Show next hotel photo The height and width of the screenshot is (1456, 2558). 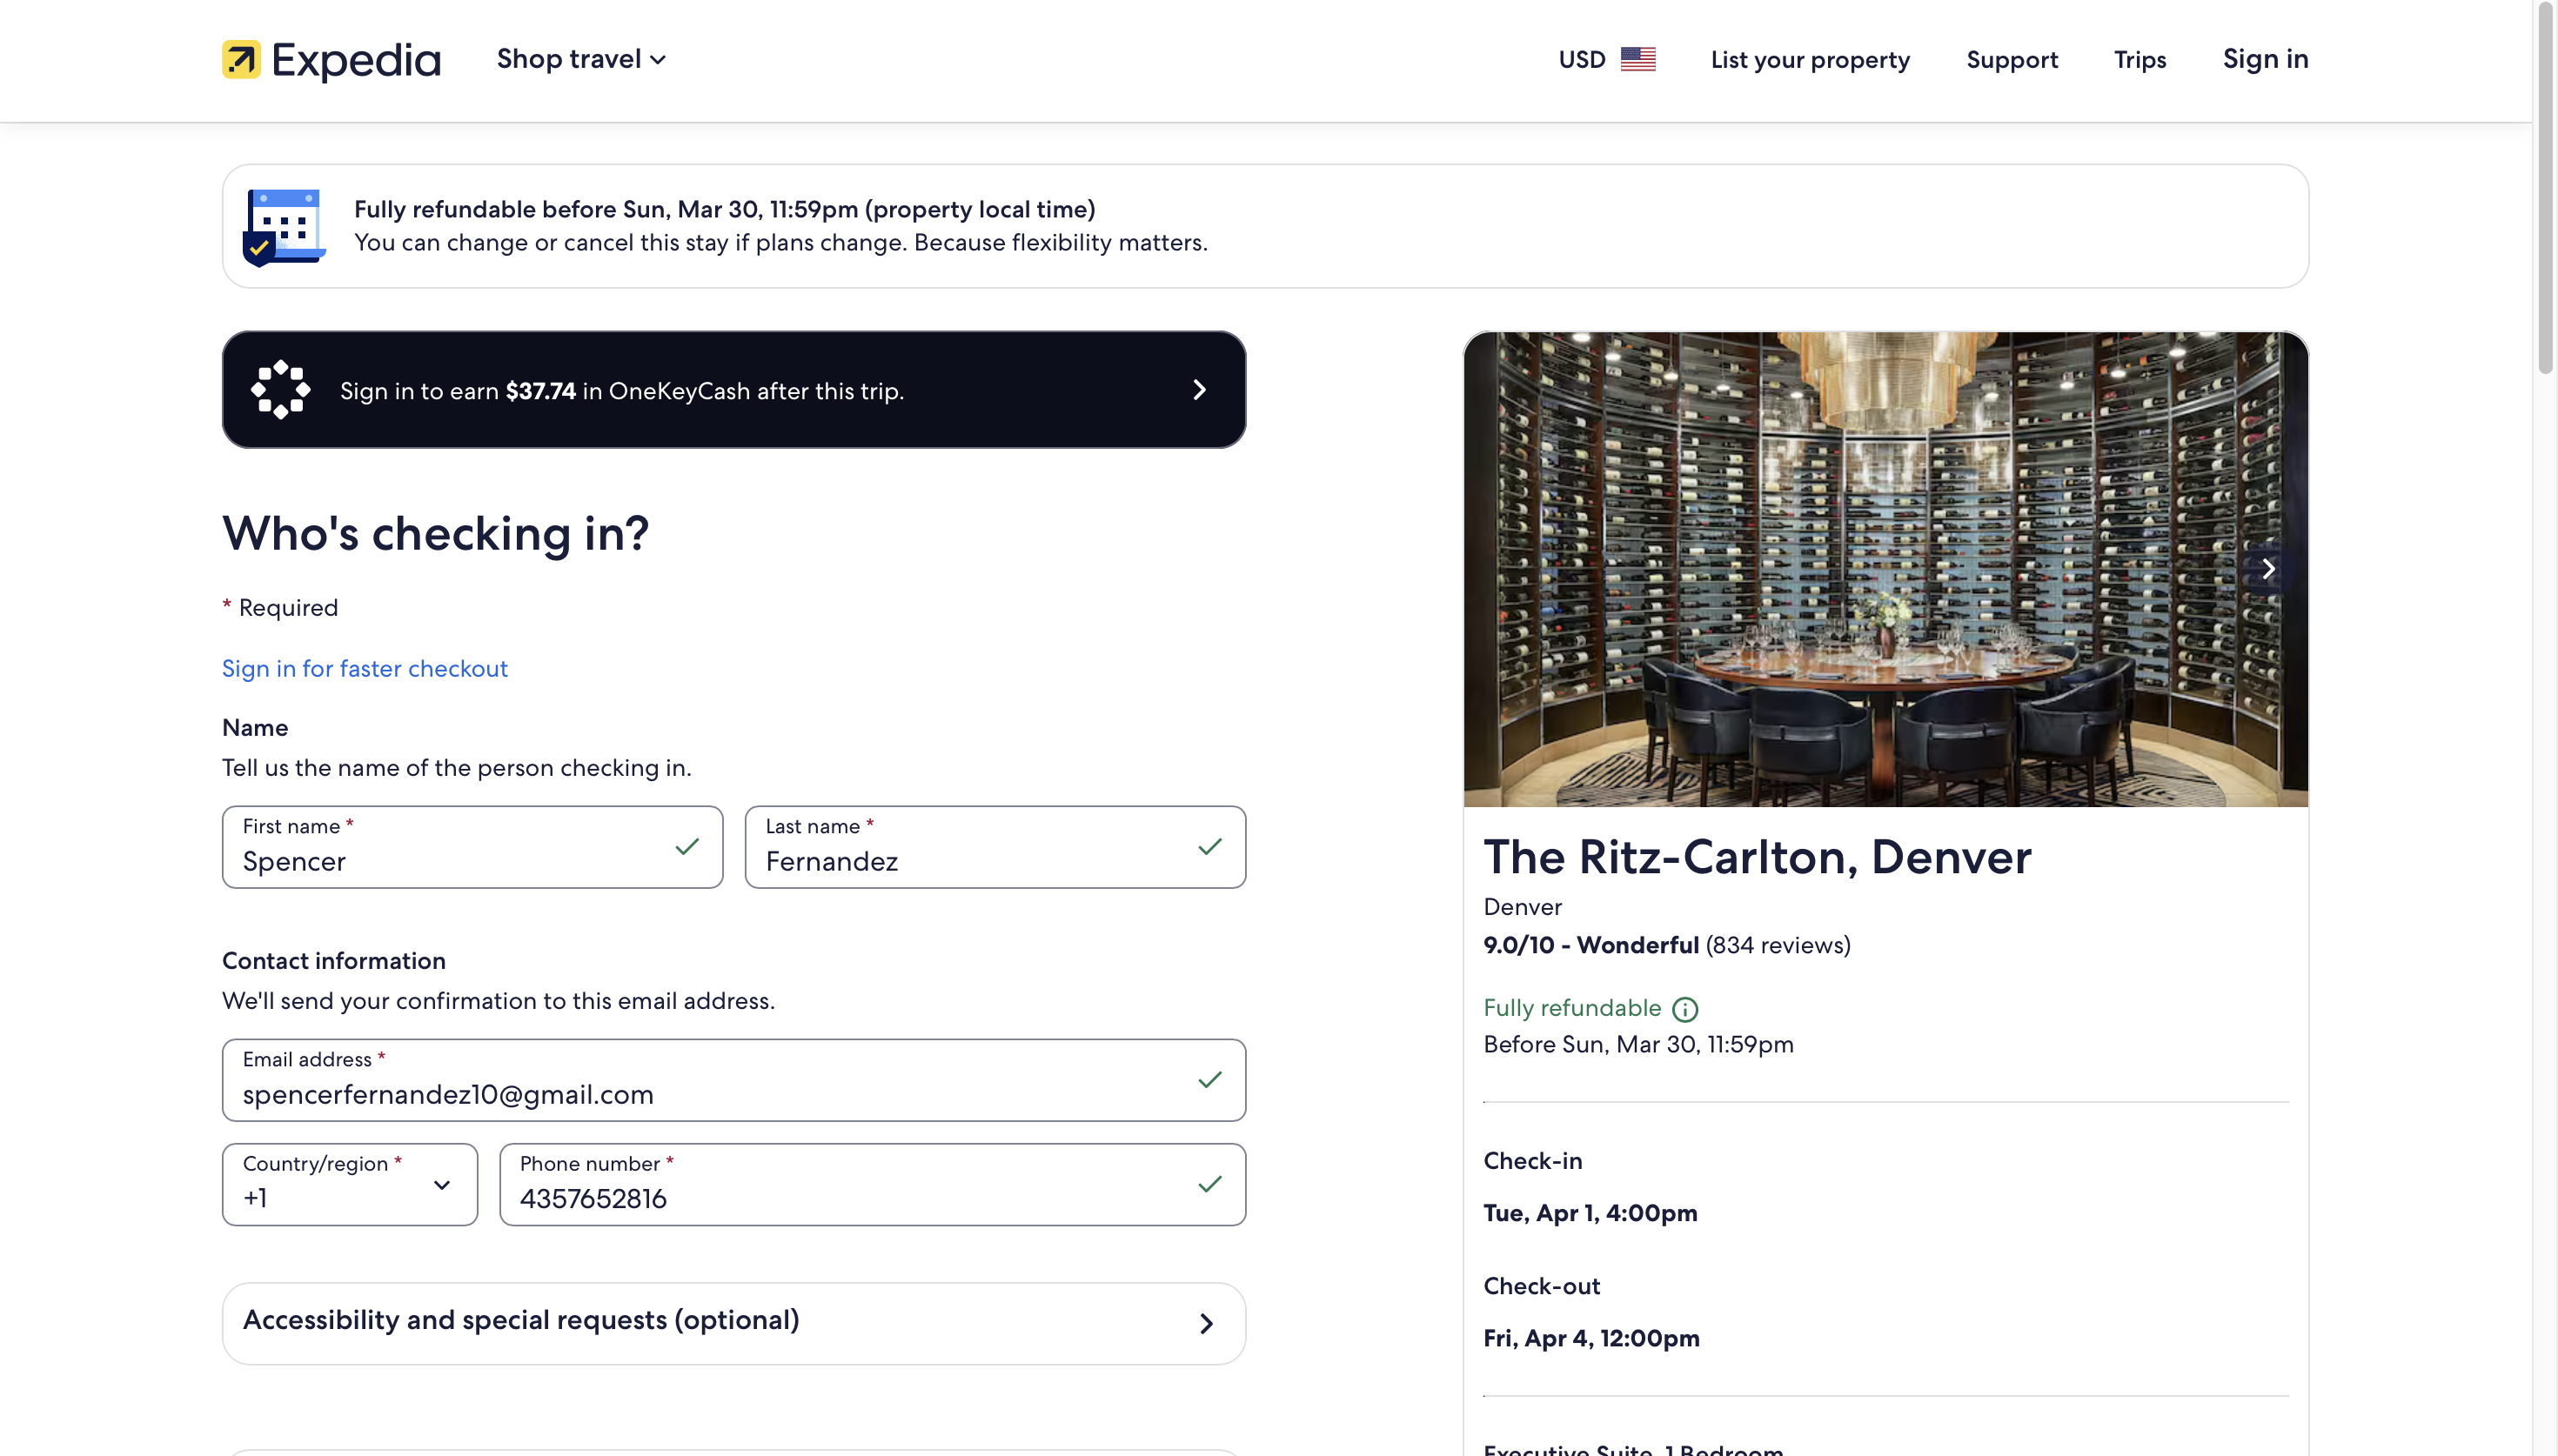tap(2268, 569)
